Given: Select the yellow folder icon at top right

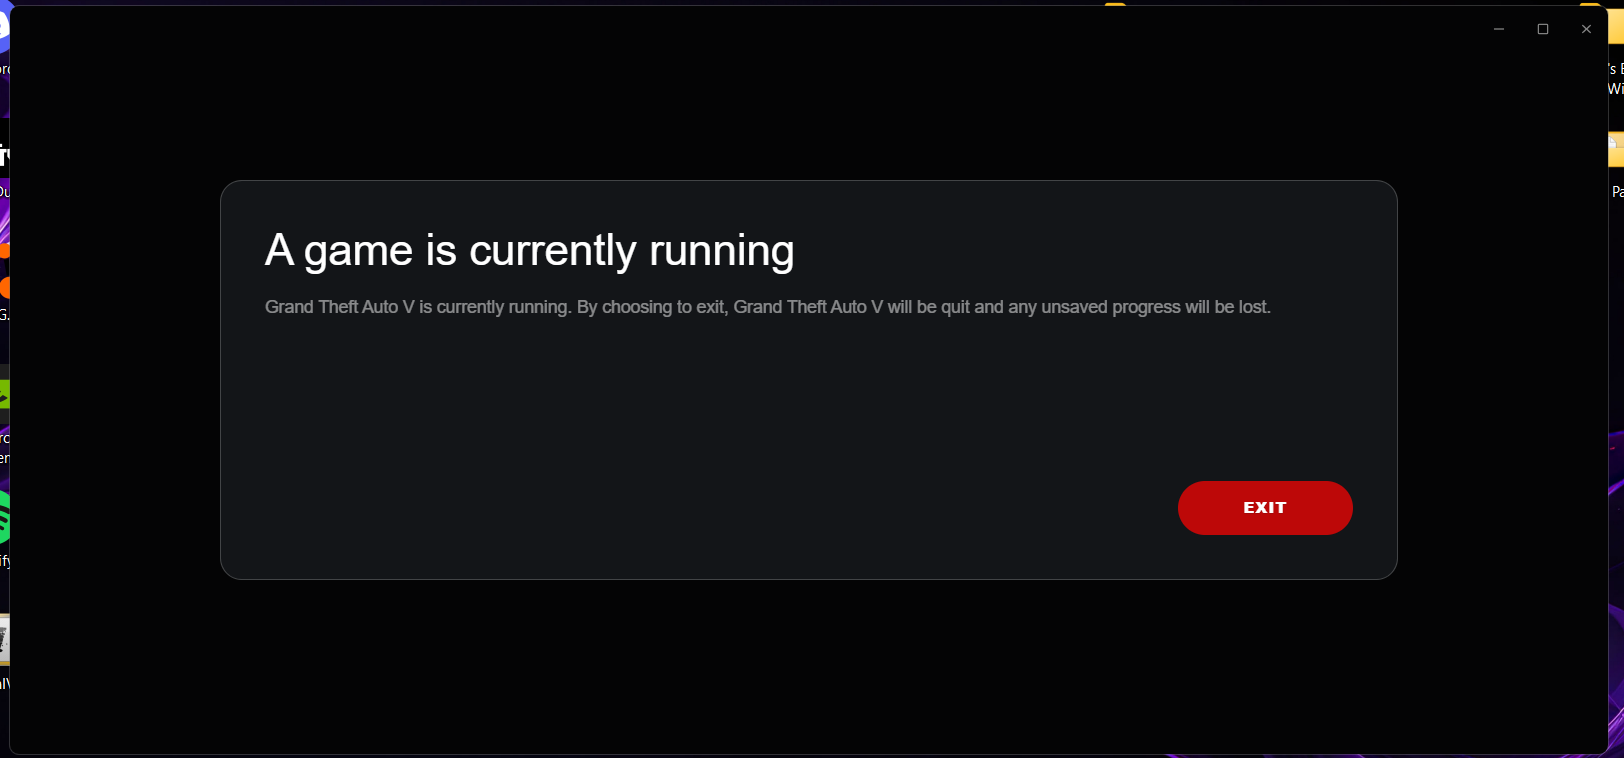Looking at the screenshot, I should (x=1616, y=24).
